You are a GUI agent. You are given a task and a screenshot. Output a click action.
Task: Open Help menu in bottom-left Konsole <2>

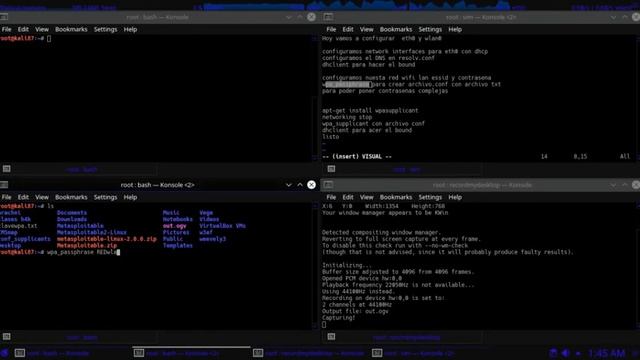(x=130, y=197)
